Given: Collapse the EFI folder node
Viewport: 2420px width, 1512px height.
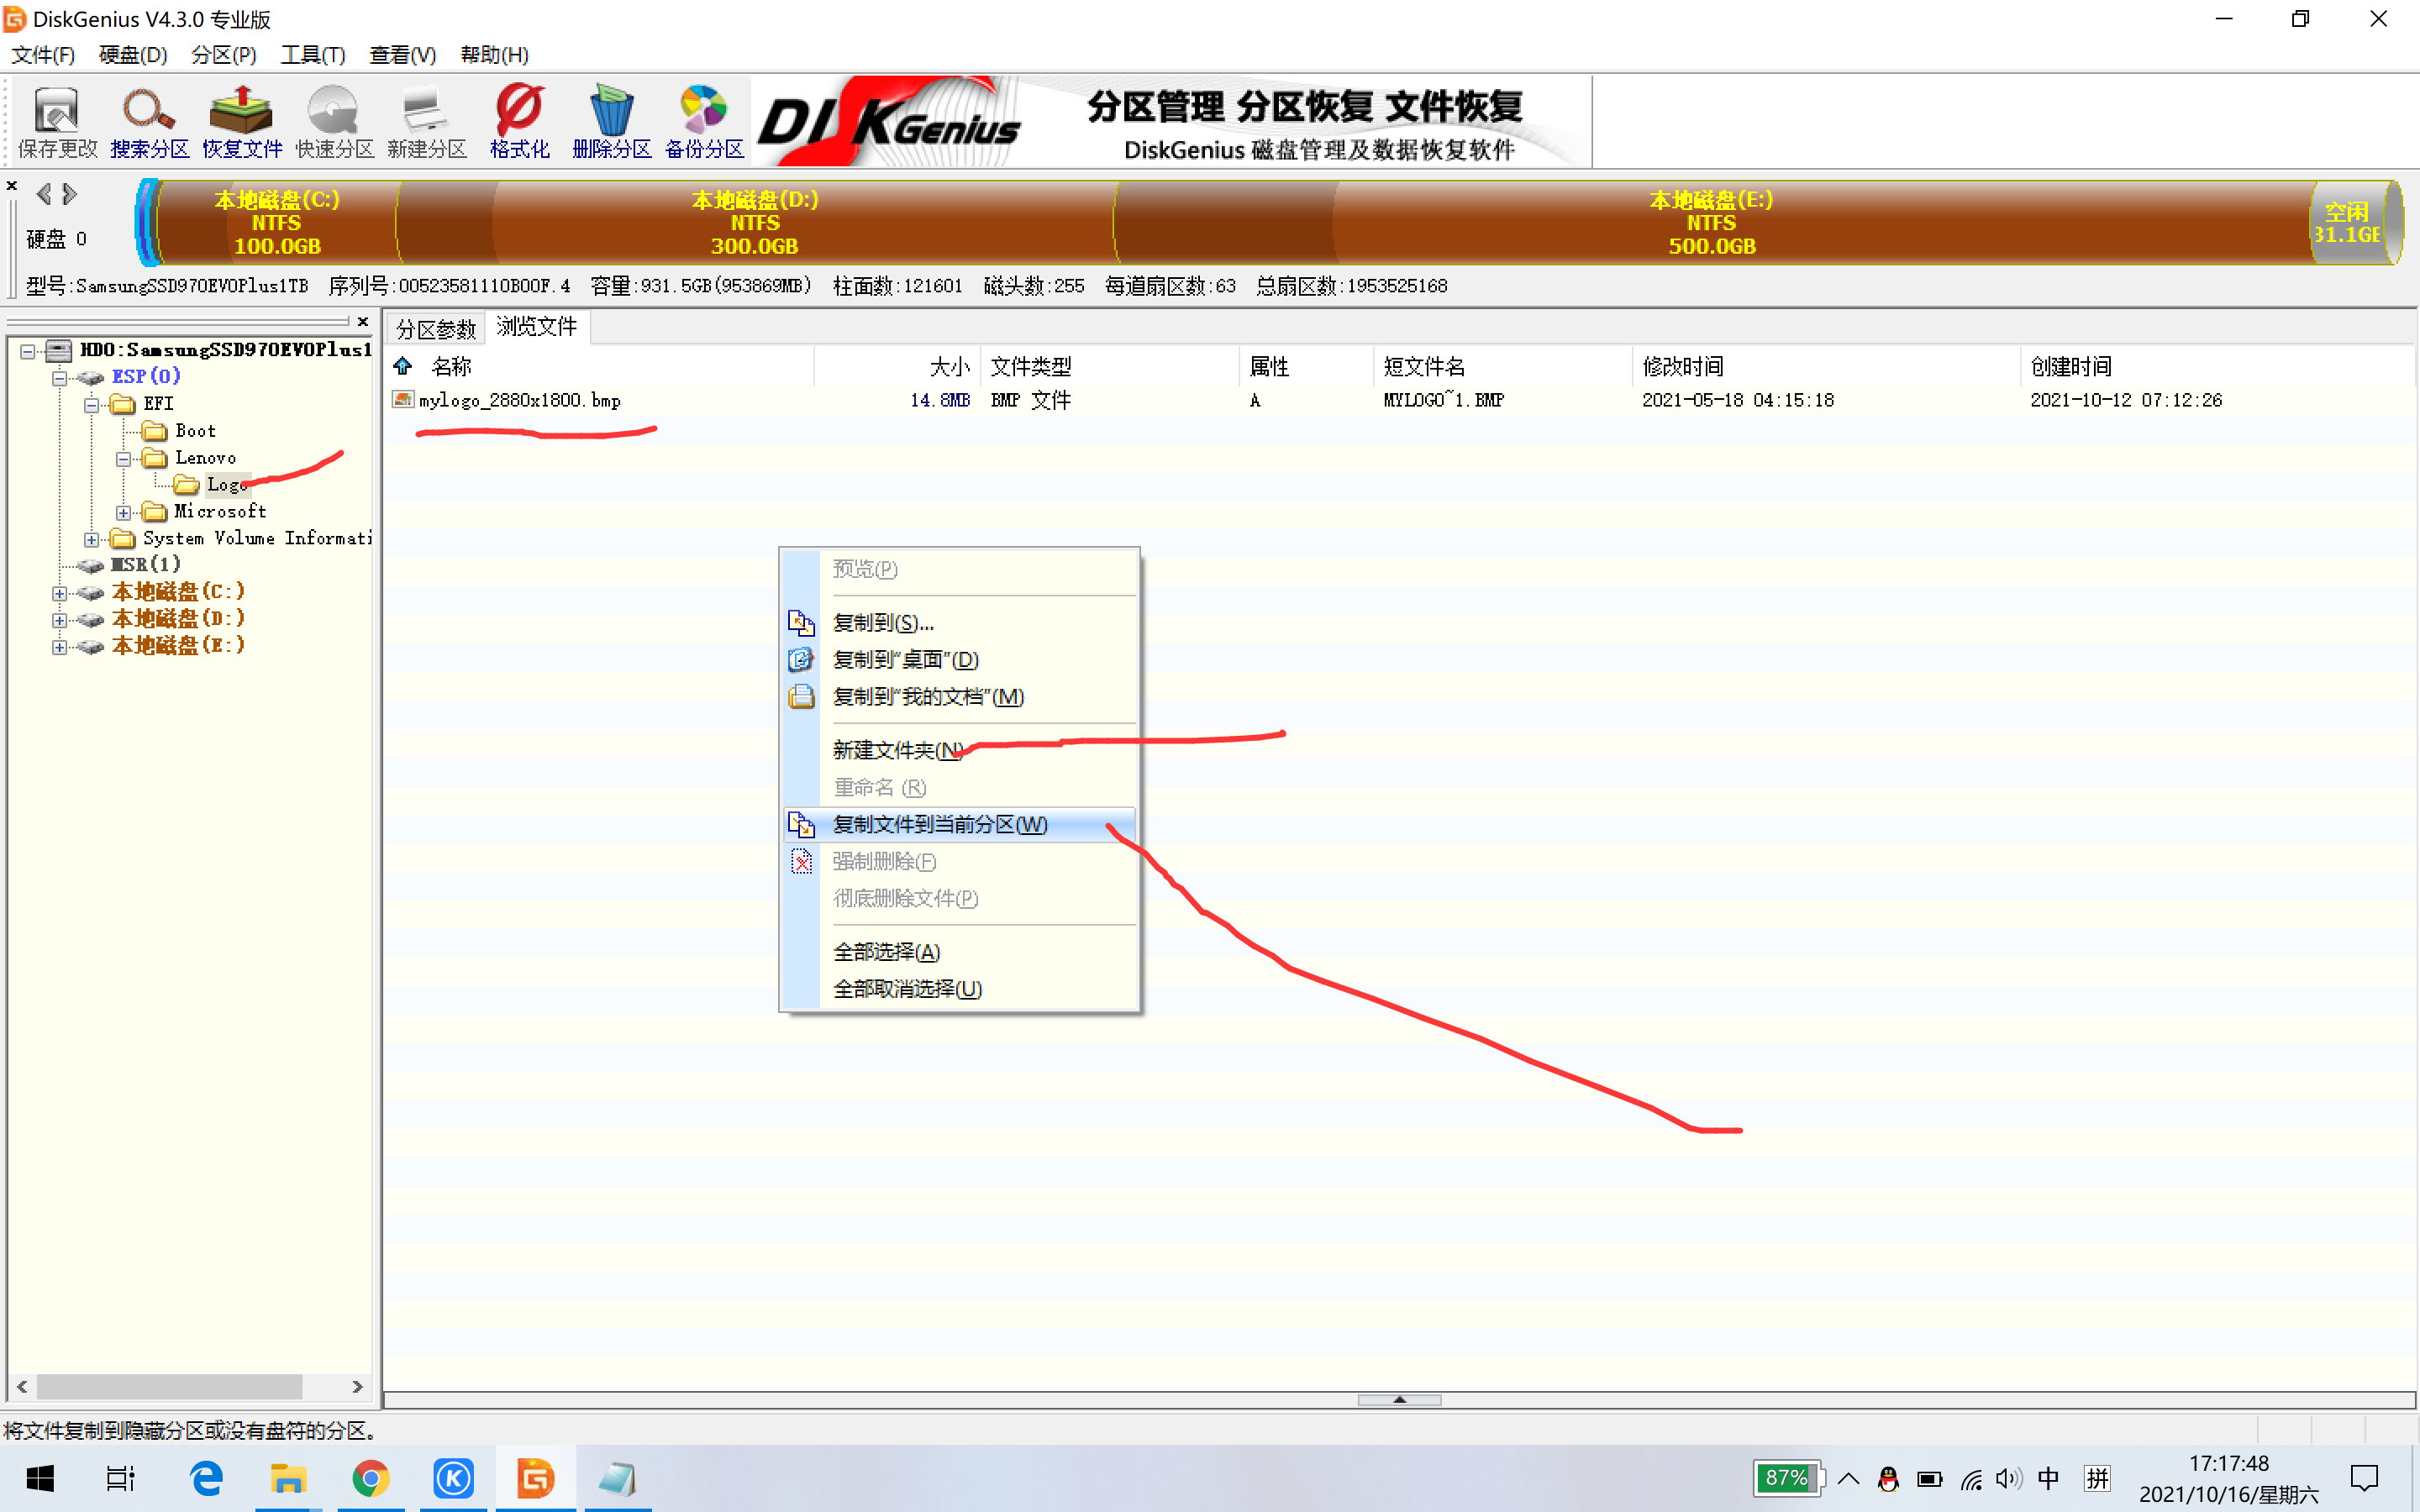Looking at the screenshot, I should (x=92, y=405).
